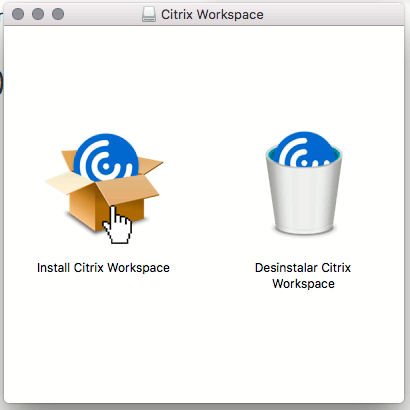This screenshot has width=410, height=410.
Task: Click the disk volume icon in title bar
Action: pos(149,14)
